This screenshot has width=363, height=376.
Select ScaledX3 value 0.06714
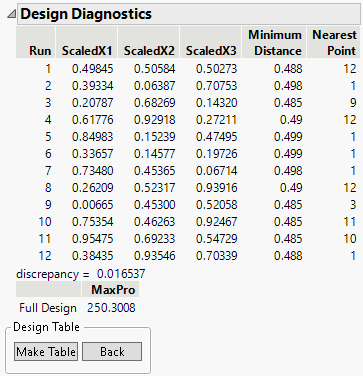217,171
